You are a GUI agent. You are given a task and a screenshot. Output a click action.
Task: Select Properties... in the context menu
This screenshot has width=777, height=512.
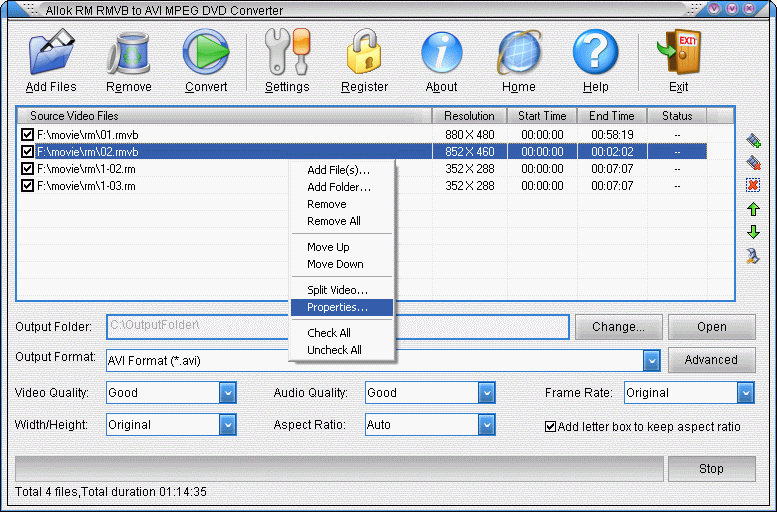pyautogui.click(x=337, y=307)
